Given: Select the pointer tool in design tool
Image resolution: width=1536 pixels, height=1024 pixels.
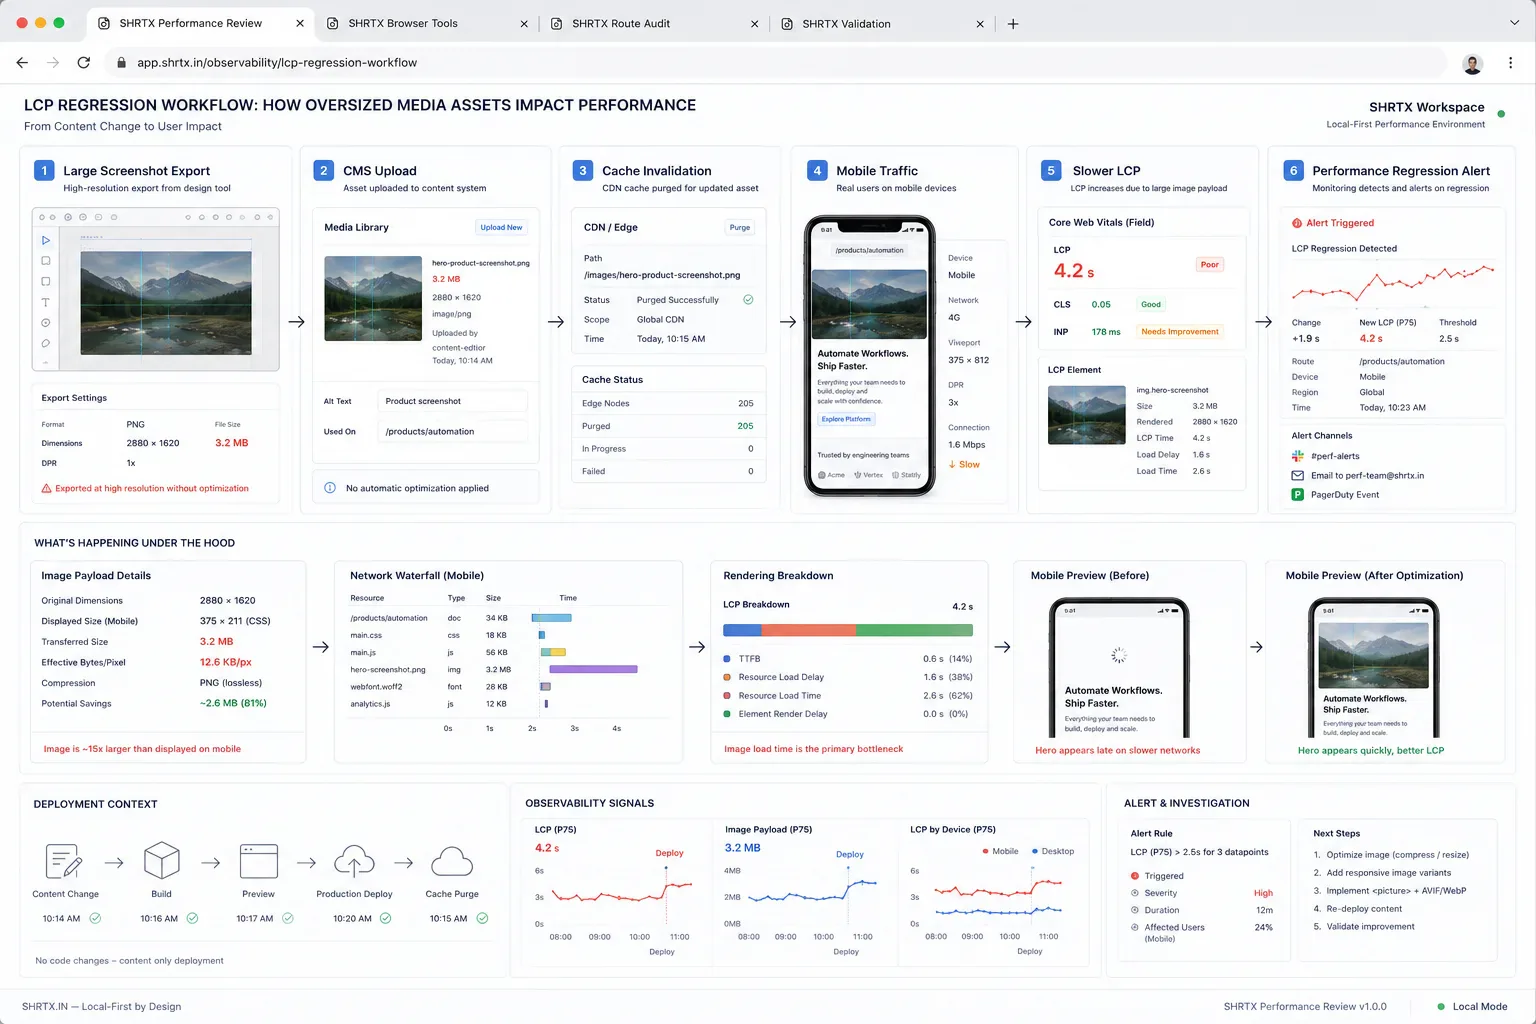Looking at the screenshot, I should tap(45, 240).
